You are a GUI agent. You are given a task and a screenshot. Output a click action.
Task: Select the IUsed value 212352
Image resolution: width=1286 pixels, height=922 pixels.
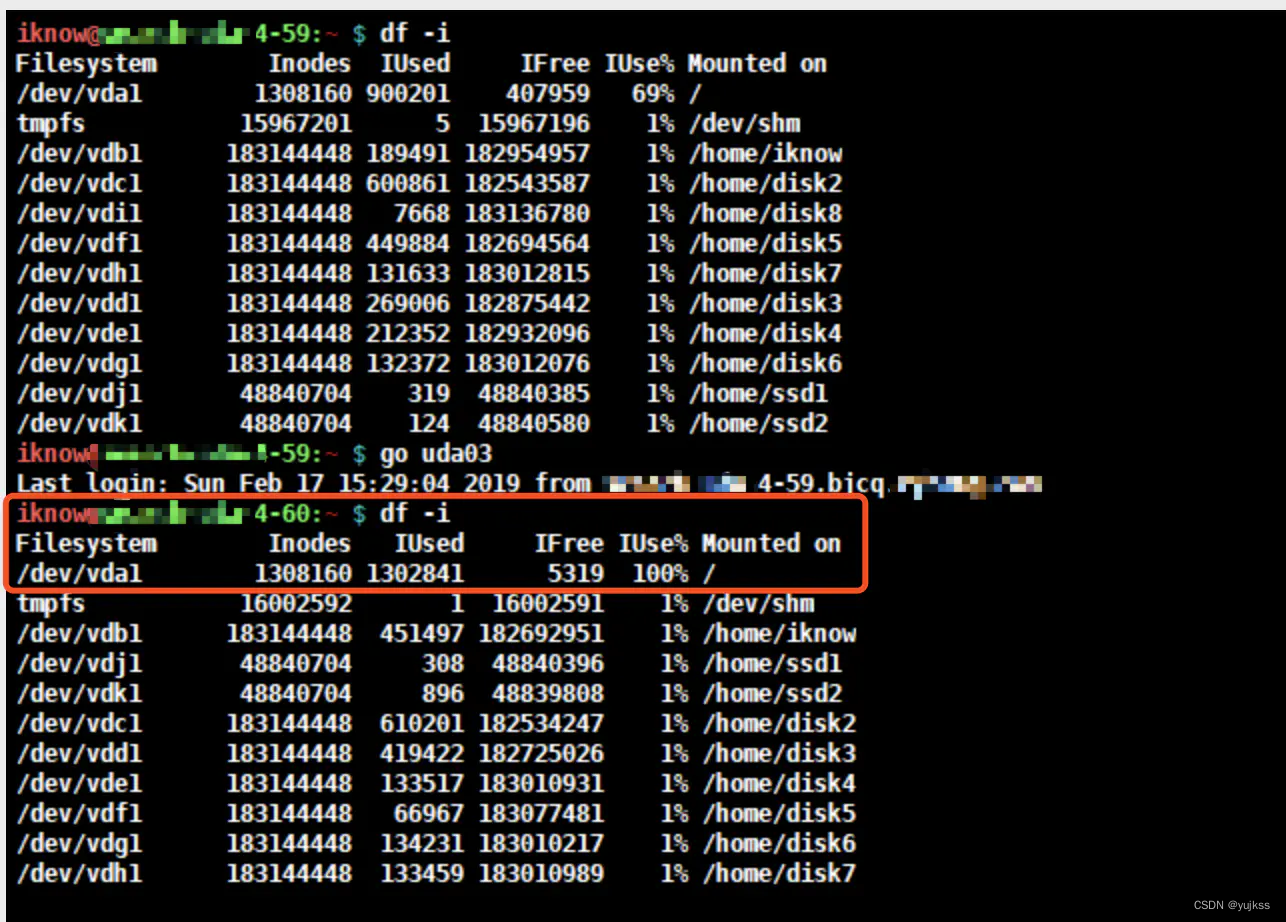(x=408, y=334)
